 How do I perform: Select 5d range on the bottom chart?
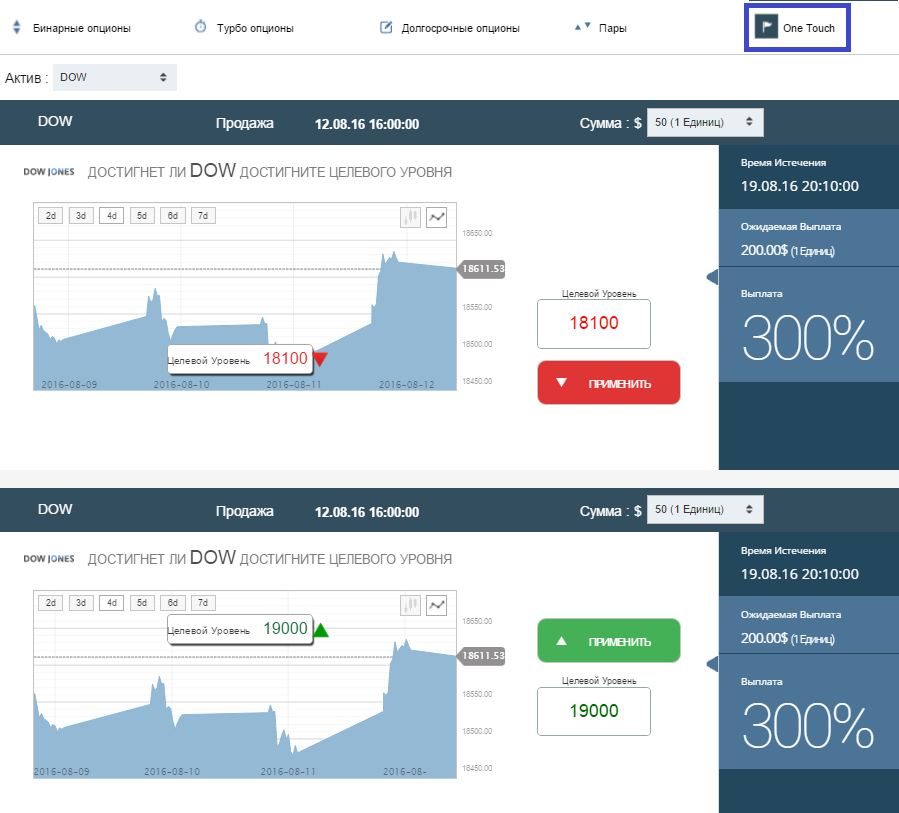tap(142, 603)
